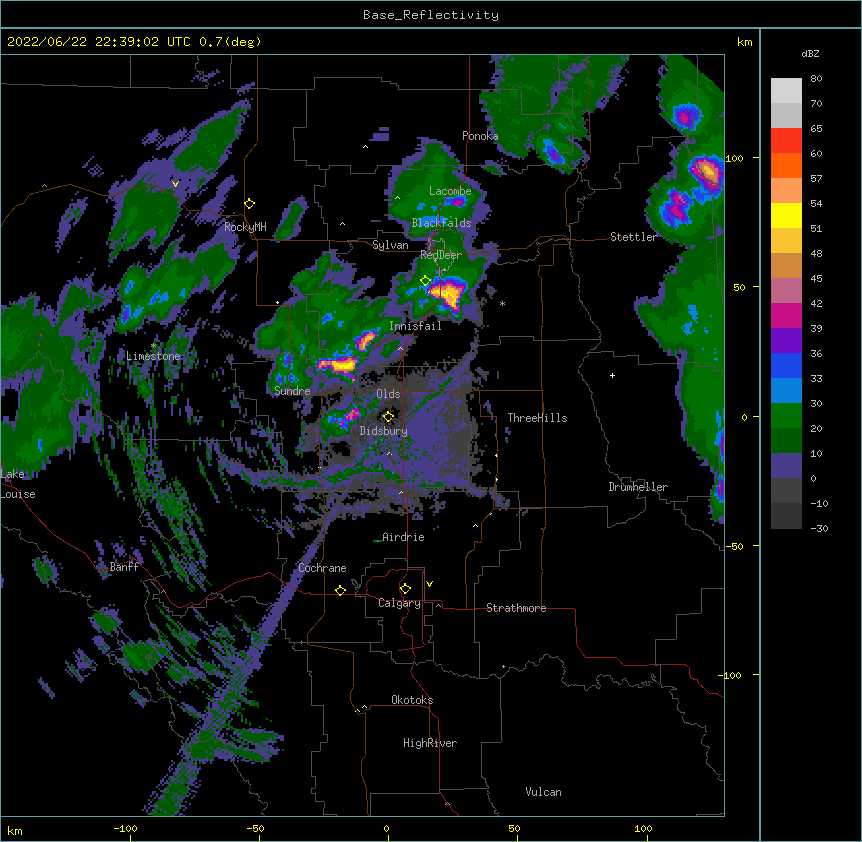Click the strong echo cell near the right map edge
Screen dimensions: 862x842
[706, 171]
